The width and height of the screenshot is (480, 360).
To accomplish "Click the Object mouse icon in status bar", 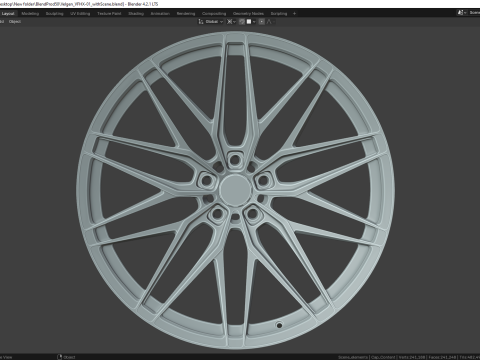I will pos(60,357).
